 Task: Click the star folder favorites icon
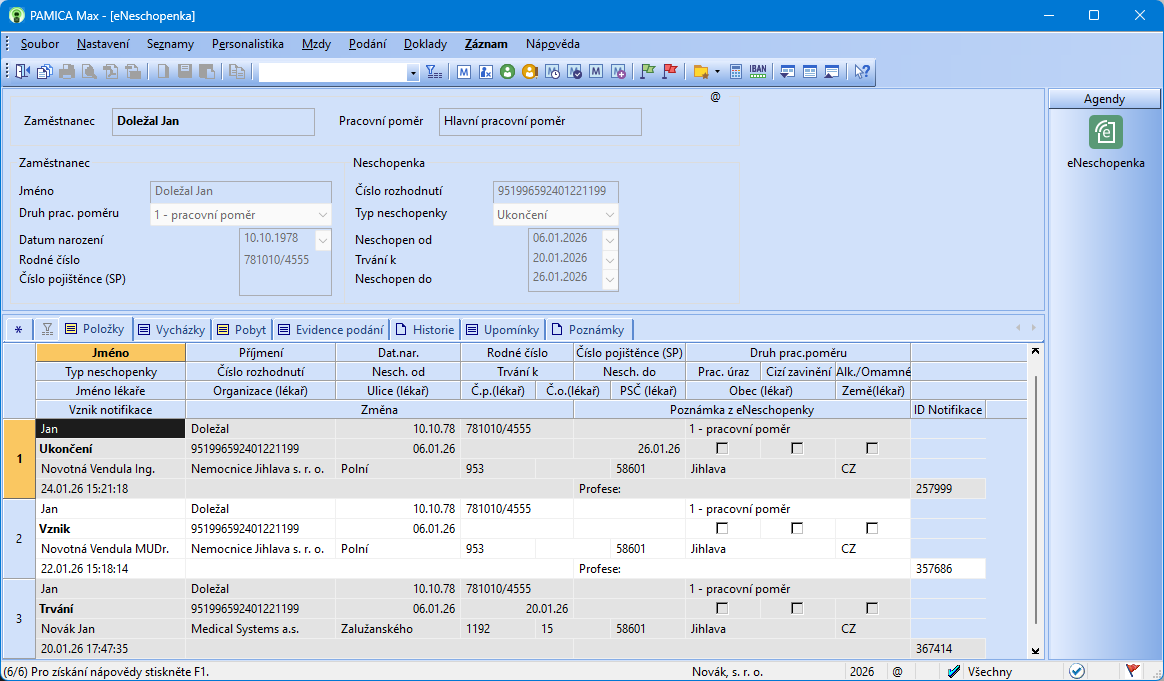pos(700,71)
